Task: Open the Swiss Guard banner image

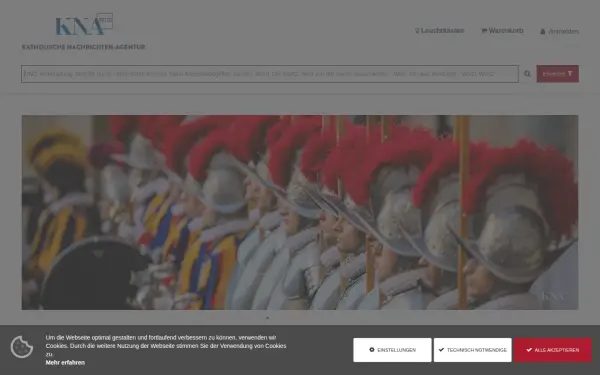Action: point(300,212)
